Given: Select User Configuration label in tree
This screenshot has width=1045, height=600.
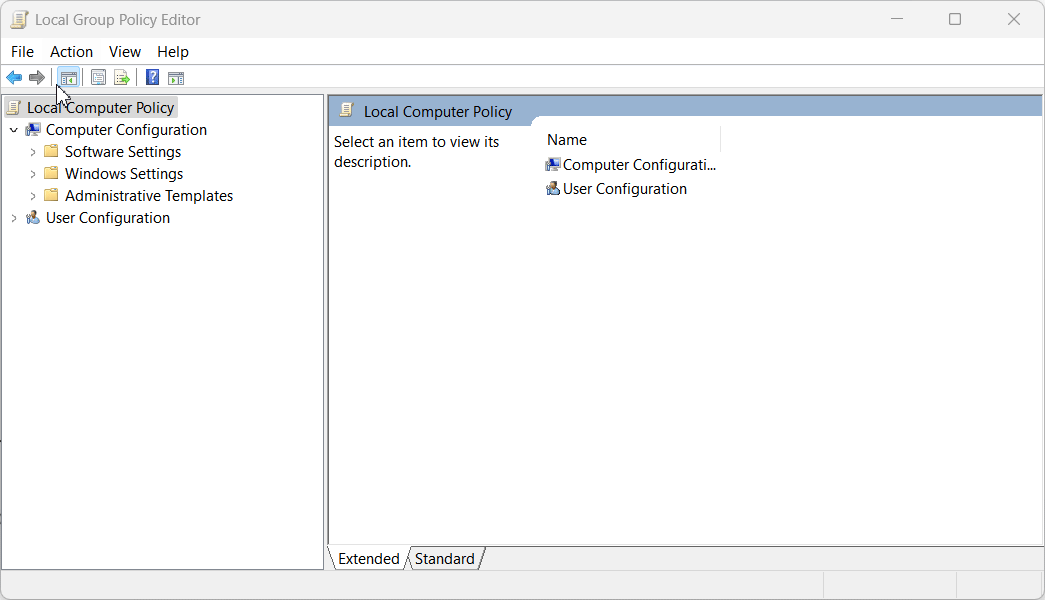Looking at the screenshot, I should click(107, 217).
